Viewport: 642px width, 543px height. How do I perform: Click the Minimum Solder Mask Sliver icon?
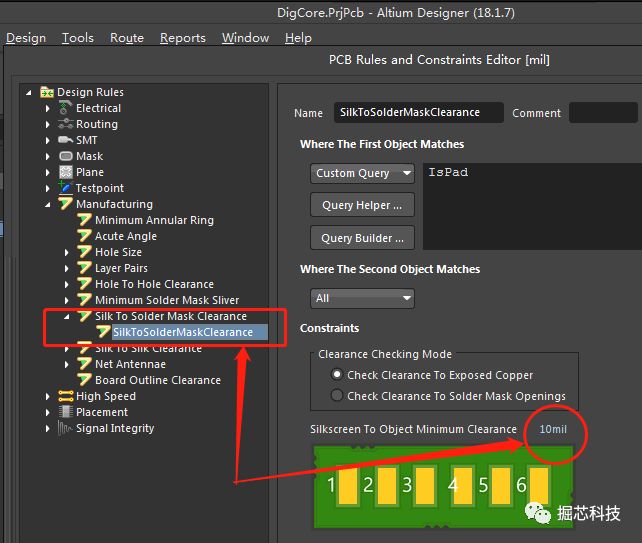[x=84, y=300]
